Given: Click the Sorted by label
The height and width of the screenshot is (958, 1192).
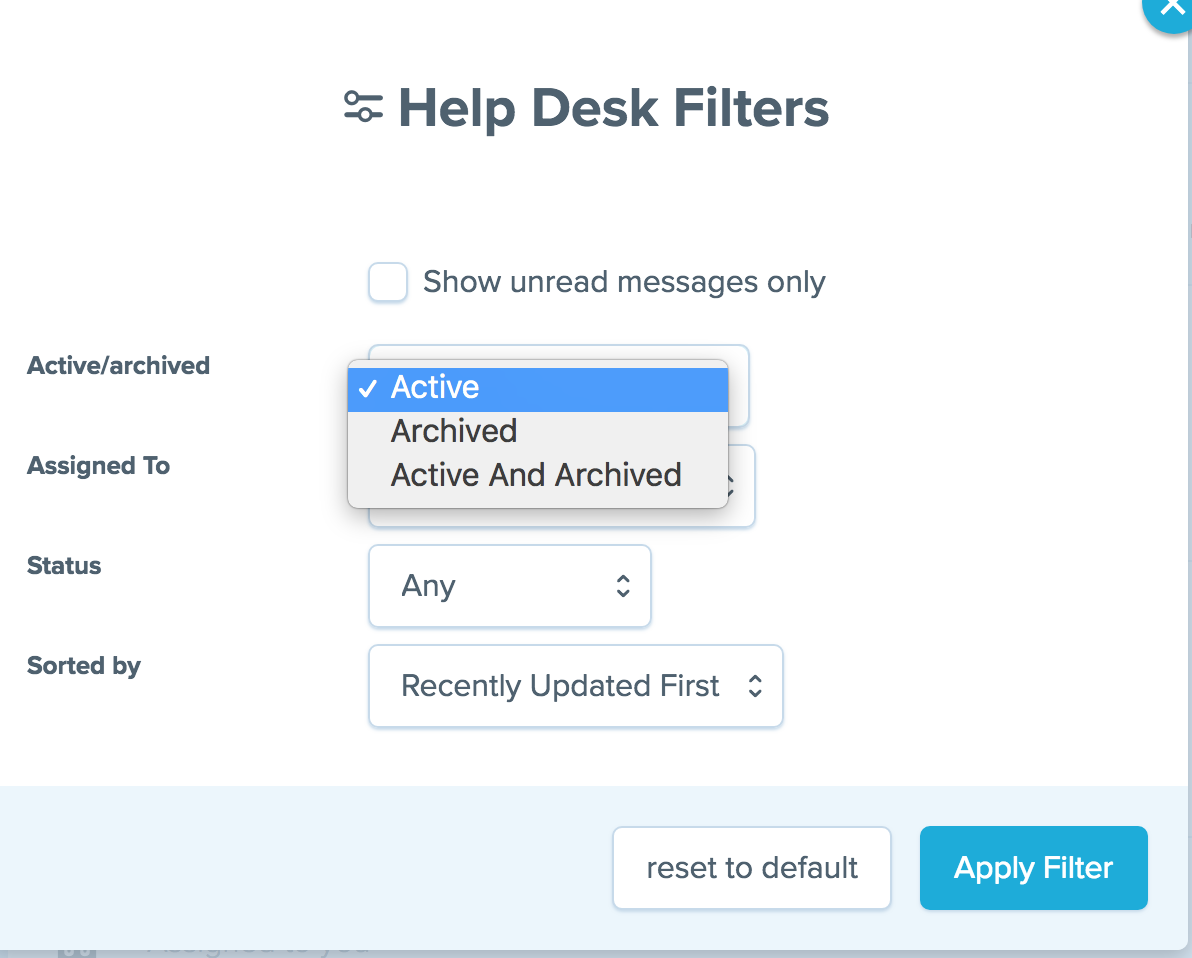Looking at the screenshot, I should pyautogui.click(x=84, y=666).
